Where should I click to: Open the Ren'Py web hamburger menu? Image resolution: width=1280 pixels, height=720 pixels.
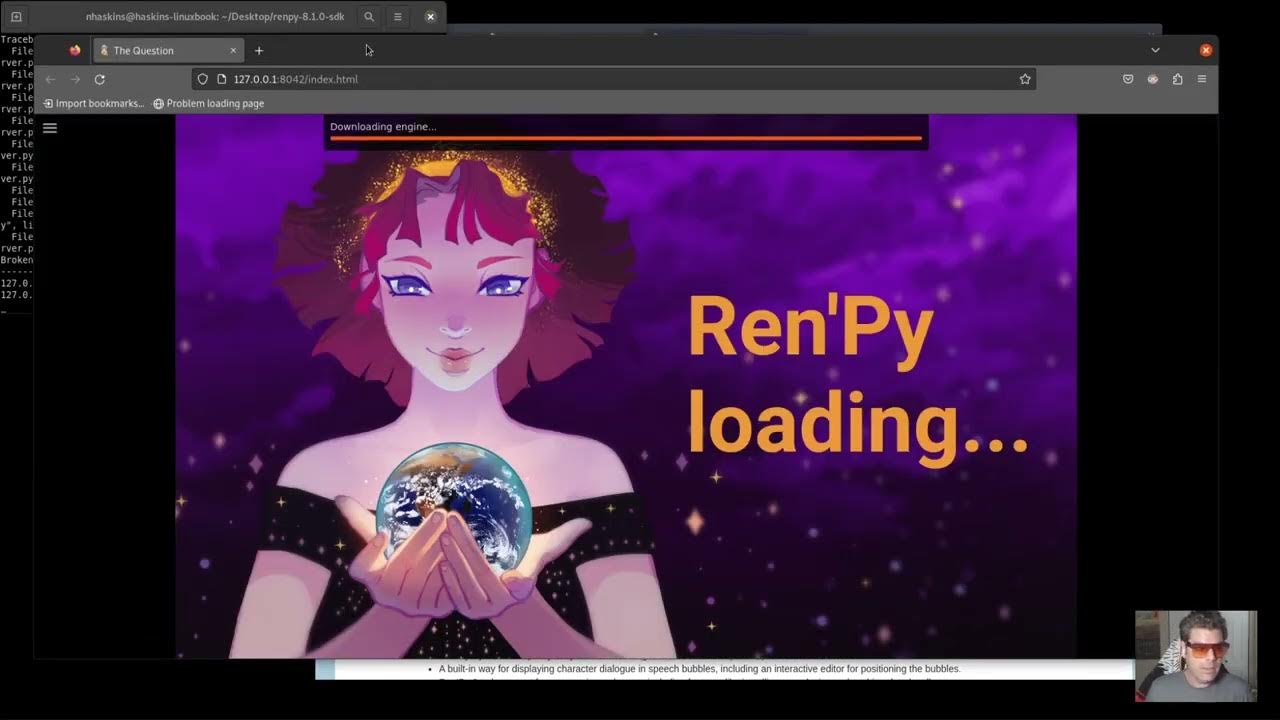(x=50, y=128)
